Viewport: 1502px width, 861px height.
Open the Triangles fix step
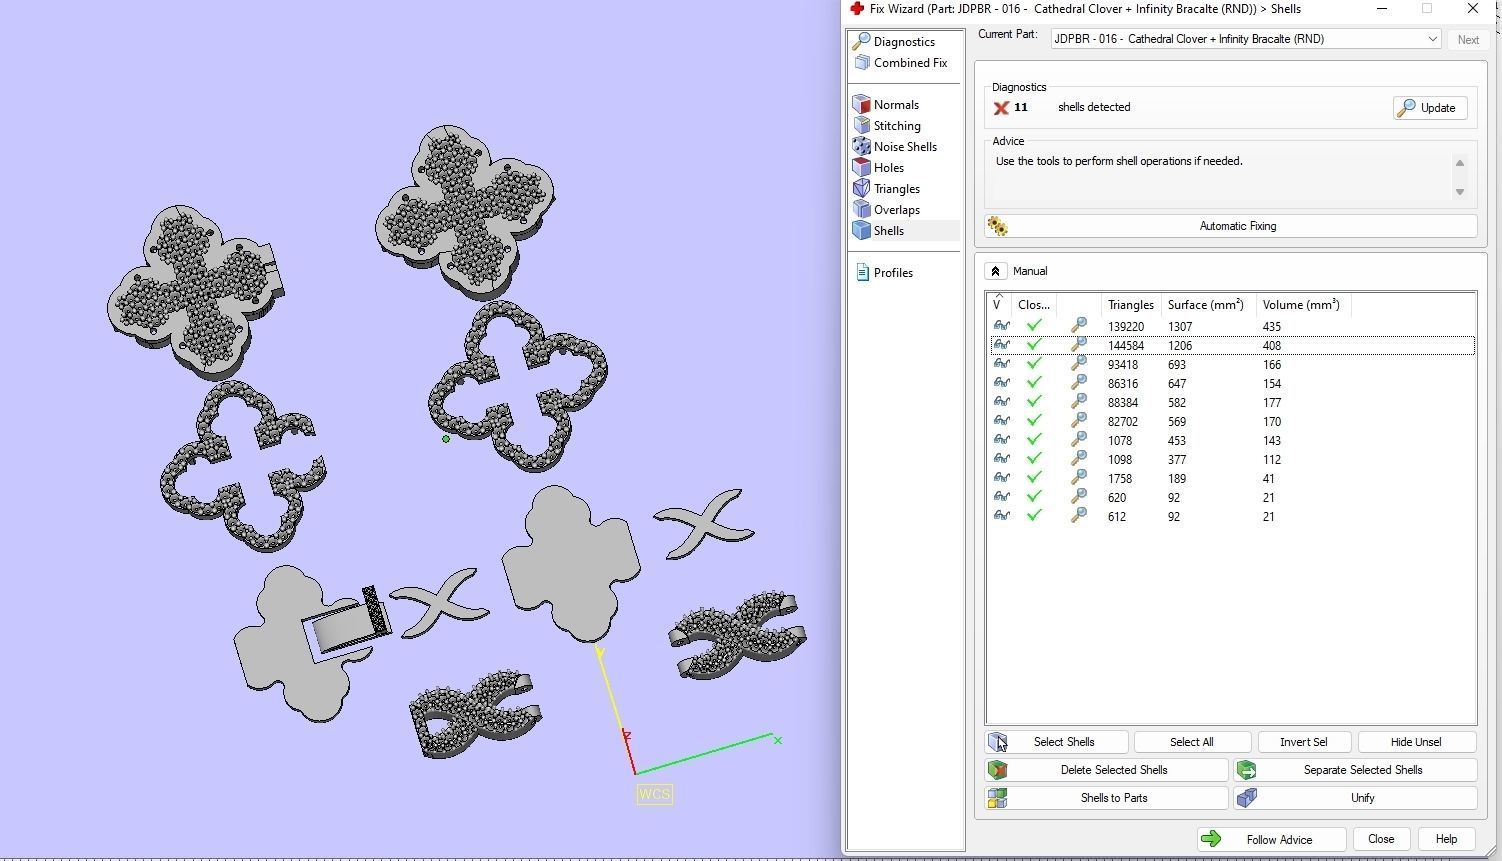[x=896, y=189]
